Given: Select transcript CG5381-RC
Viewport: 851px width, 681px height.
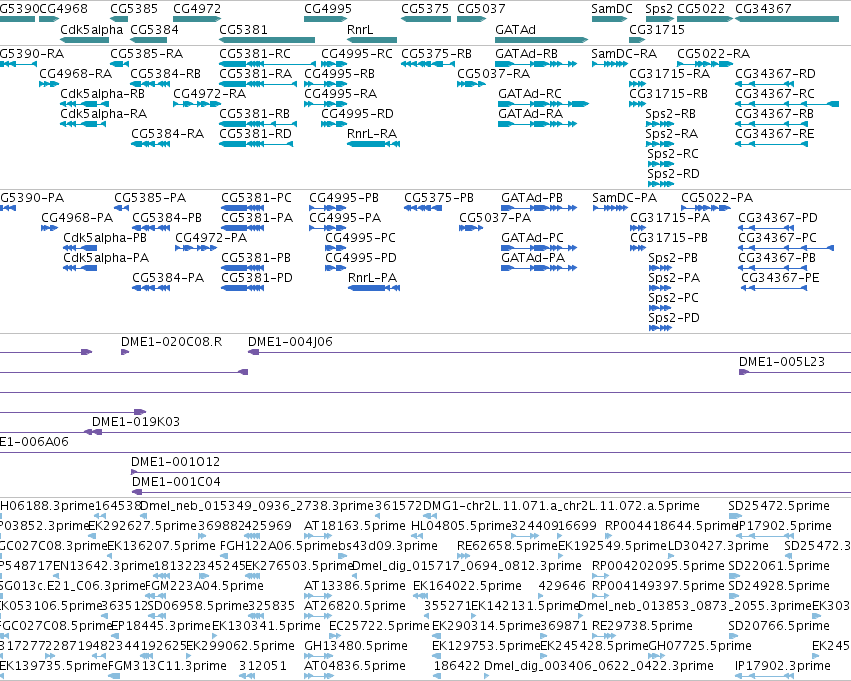Looking at the screenshot, I should point(267,64).
